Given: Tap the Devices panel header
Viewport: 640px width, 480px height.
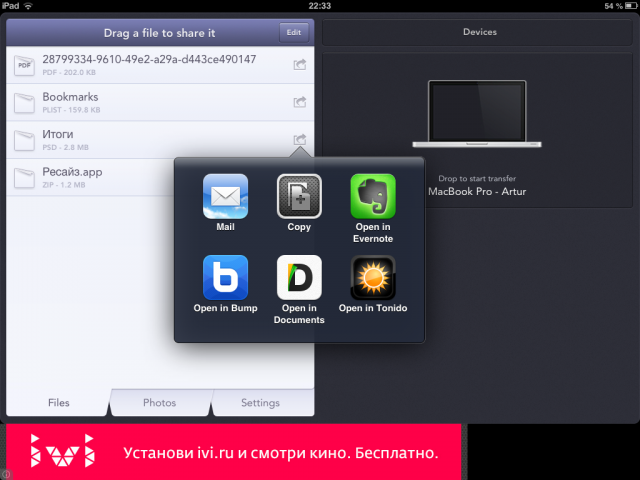Looking at the screenshot, I should (477, 32).
